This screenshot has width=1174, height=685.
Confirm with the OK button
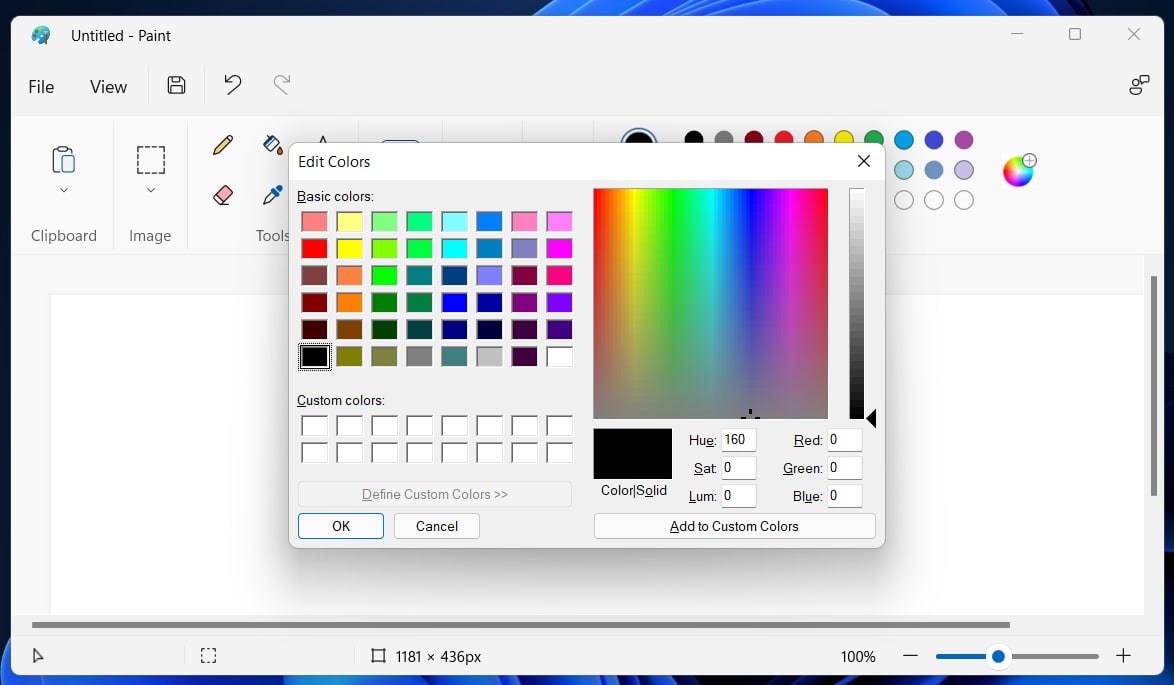(x=341, y=526)
